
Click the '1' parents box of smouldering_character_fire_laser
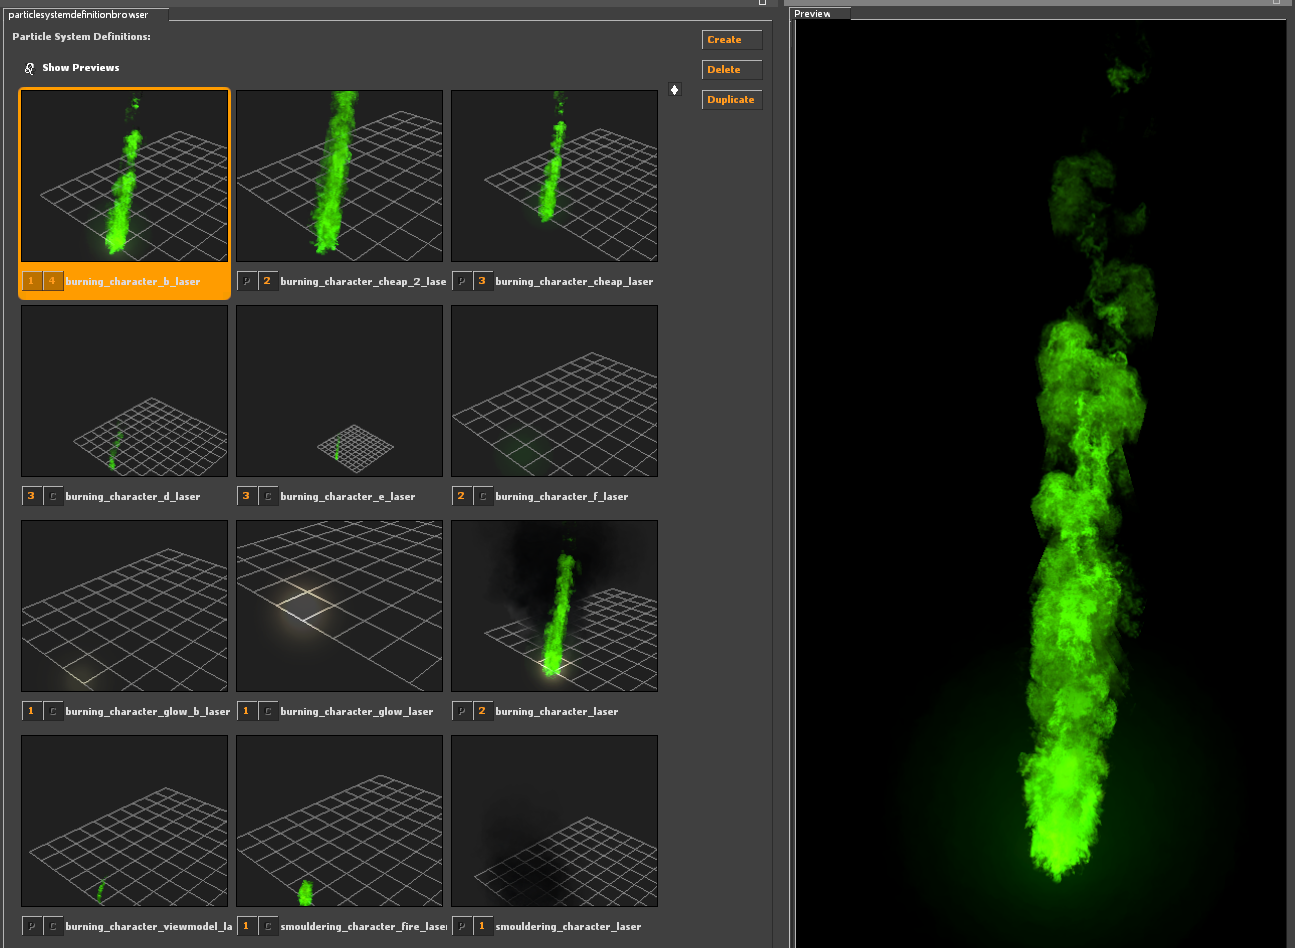tap(247, 926)
